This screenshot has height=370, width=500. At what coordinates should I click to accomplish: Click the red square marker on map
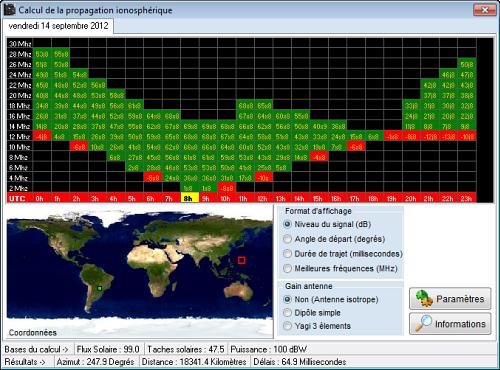[242, 260]
